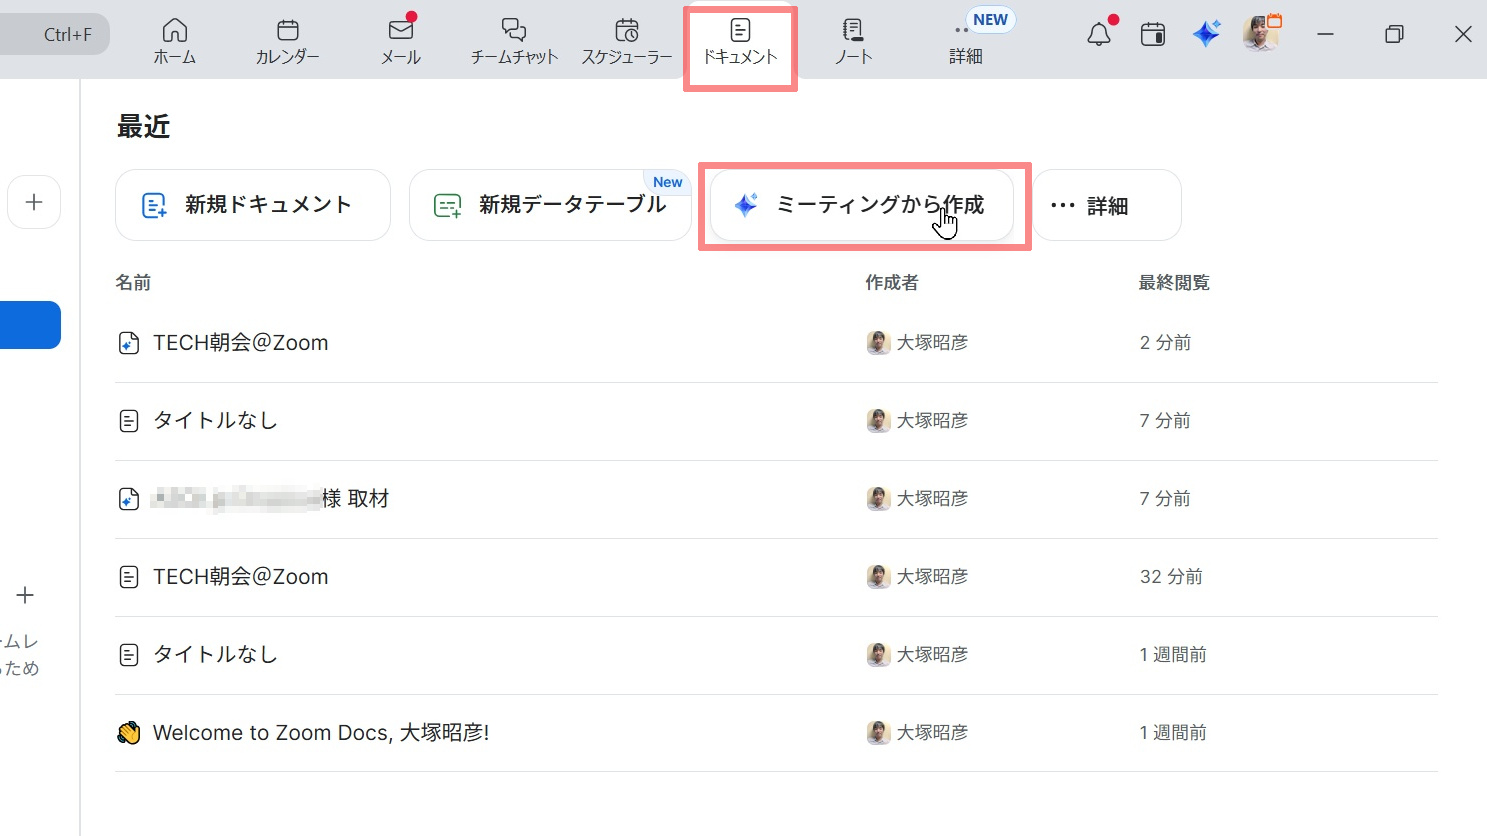1487x836 pixels.
Task: Click AI doc icon of 様 取材 row
Action: pyautogui.click(x=129, y=499)
